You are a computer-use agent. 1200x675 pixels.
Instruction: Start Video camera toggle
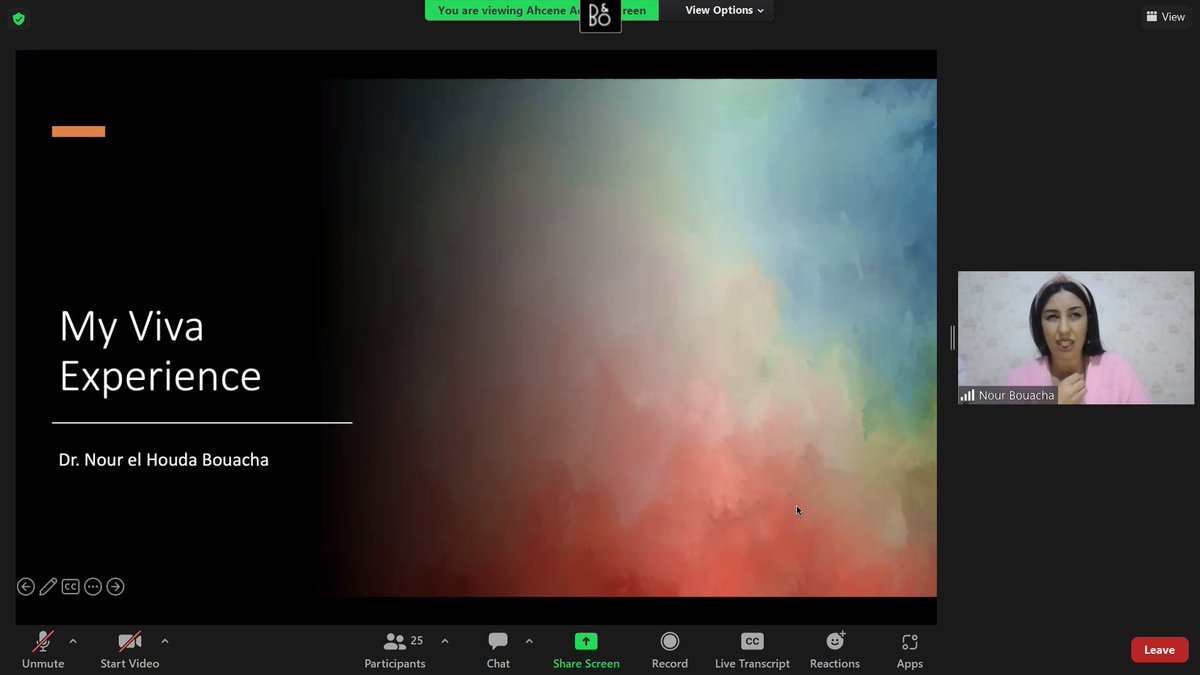[130, 650]
